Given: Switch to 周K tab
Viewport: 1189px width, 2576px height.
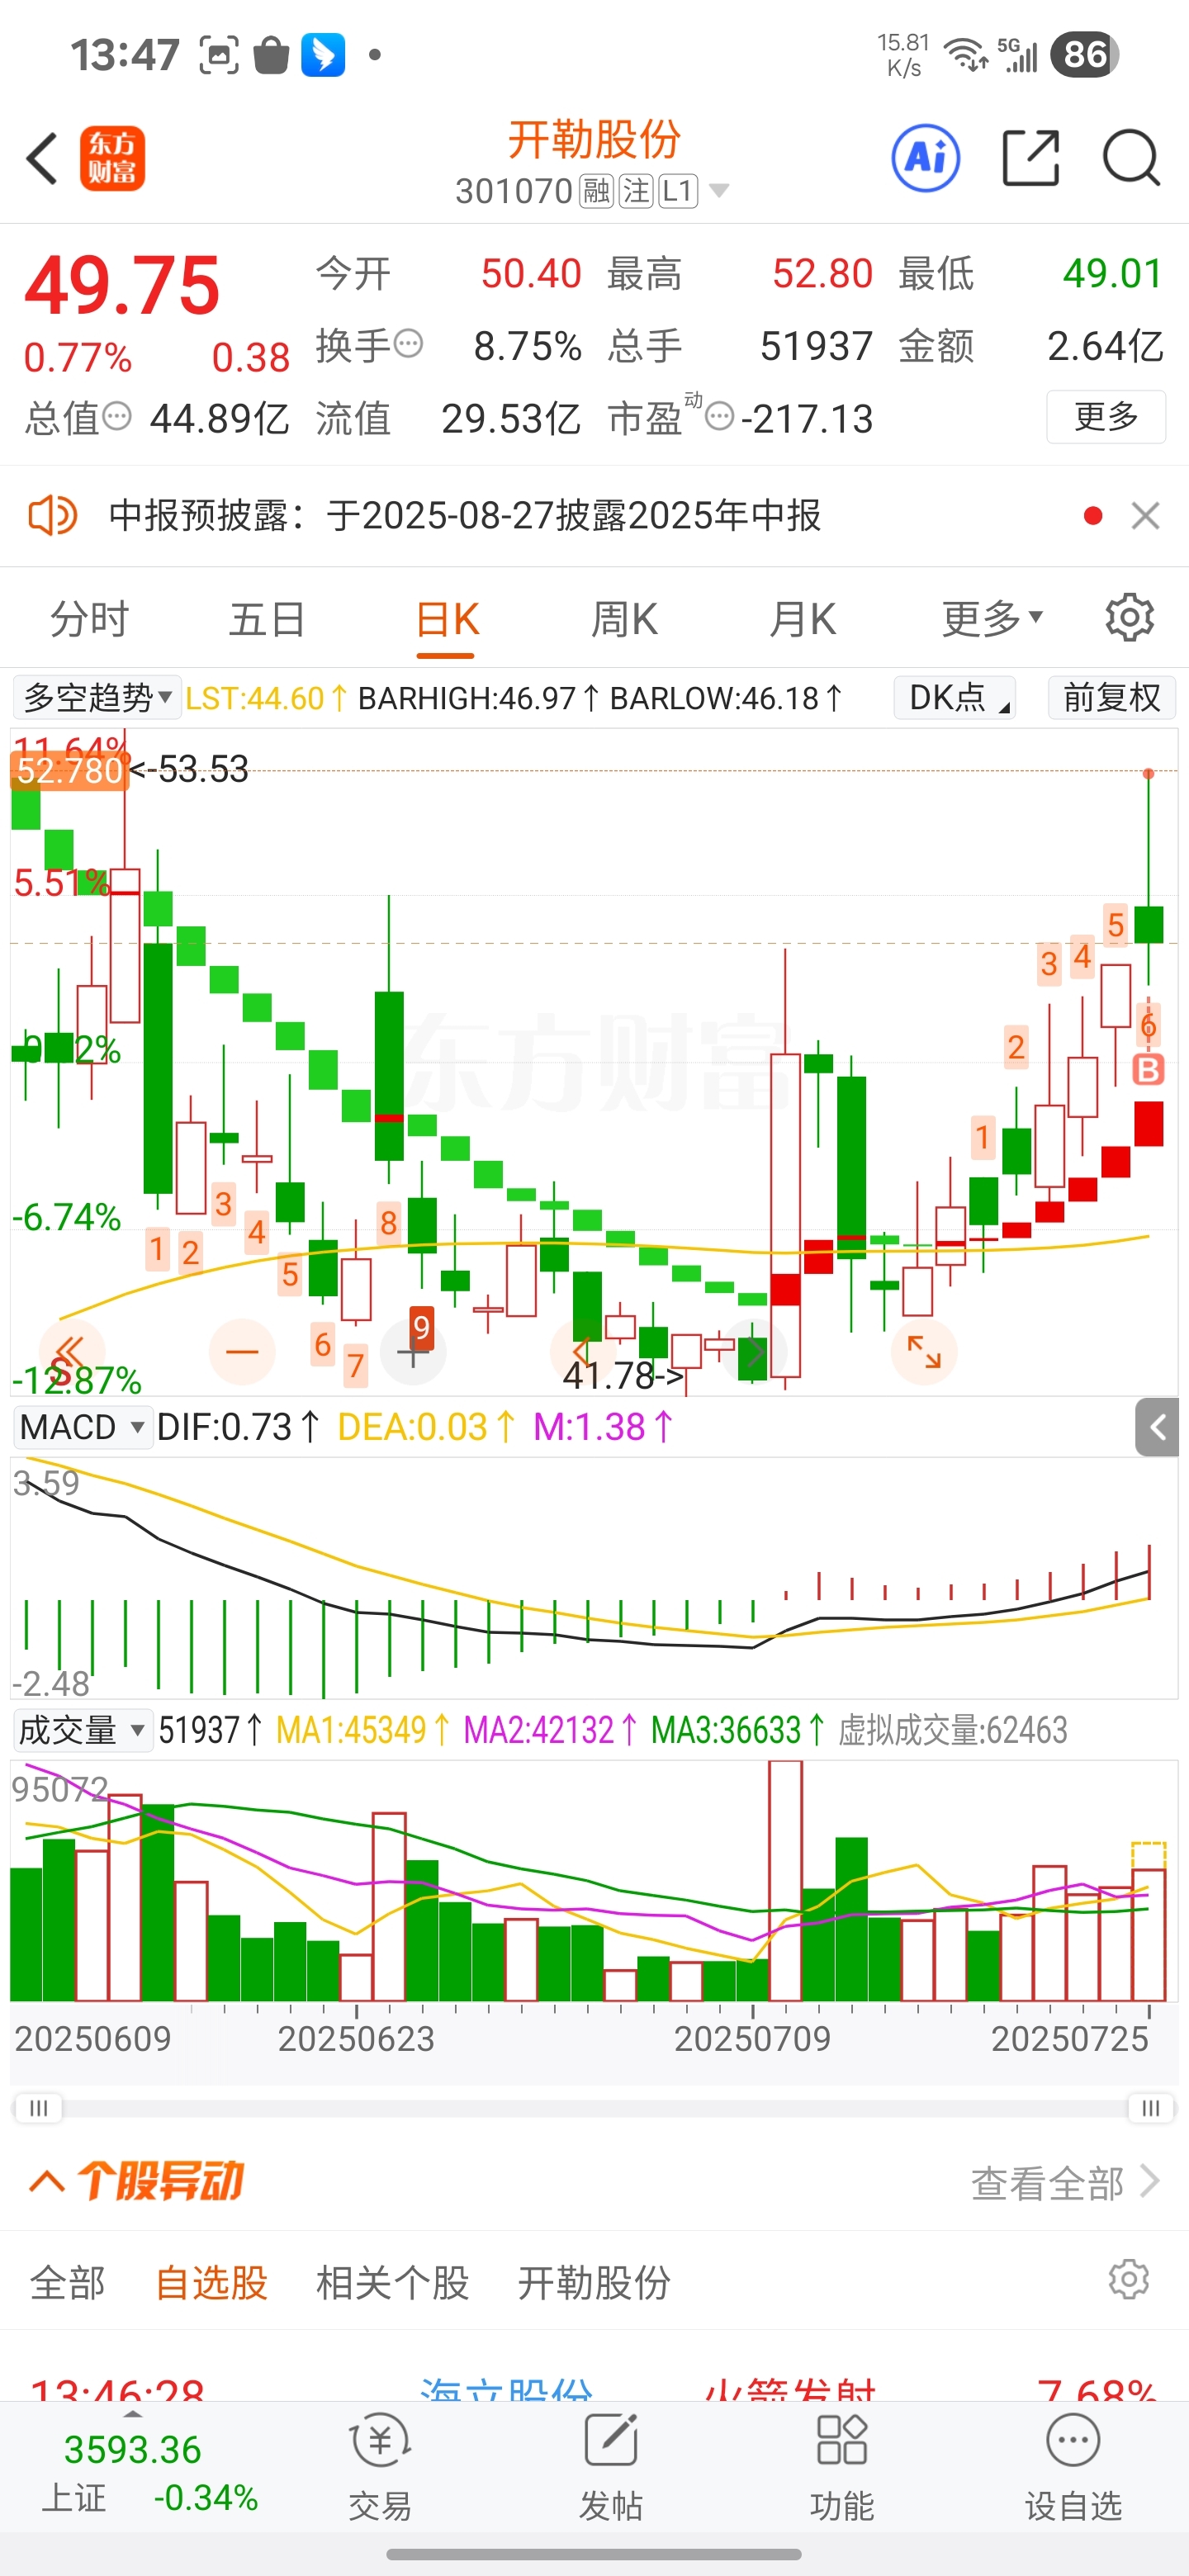Looking at the screenshot, I should [x=624, y=619].
